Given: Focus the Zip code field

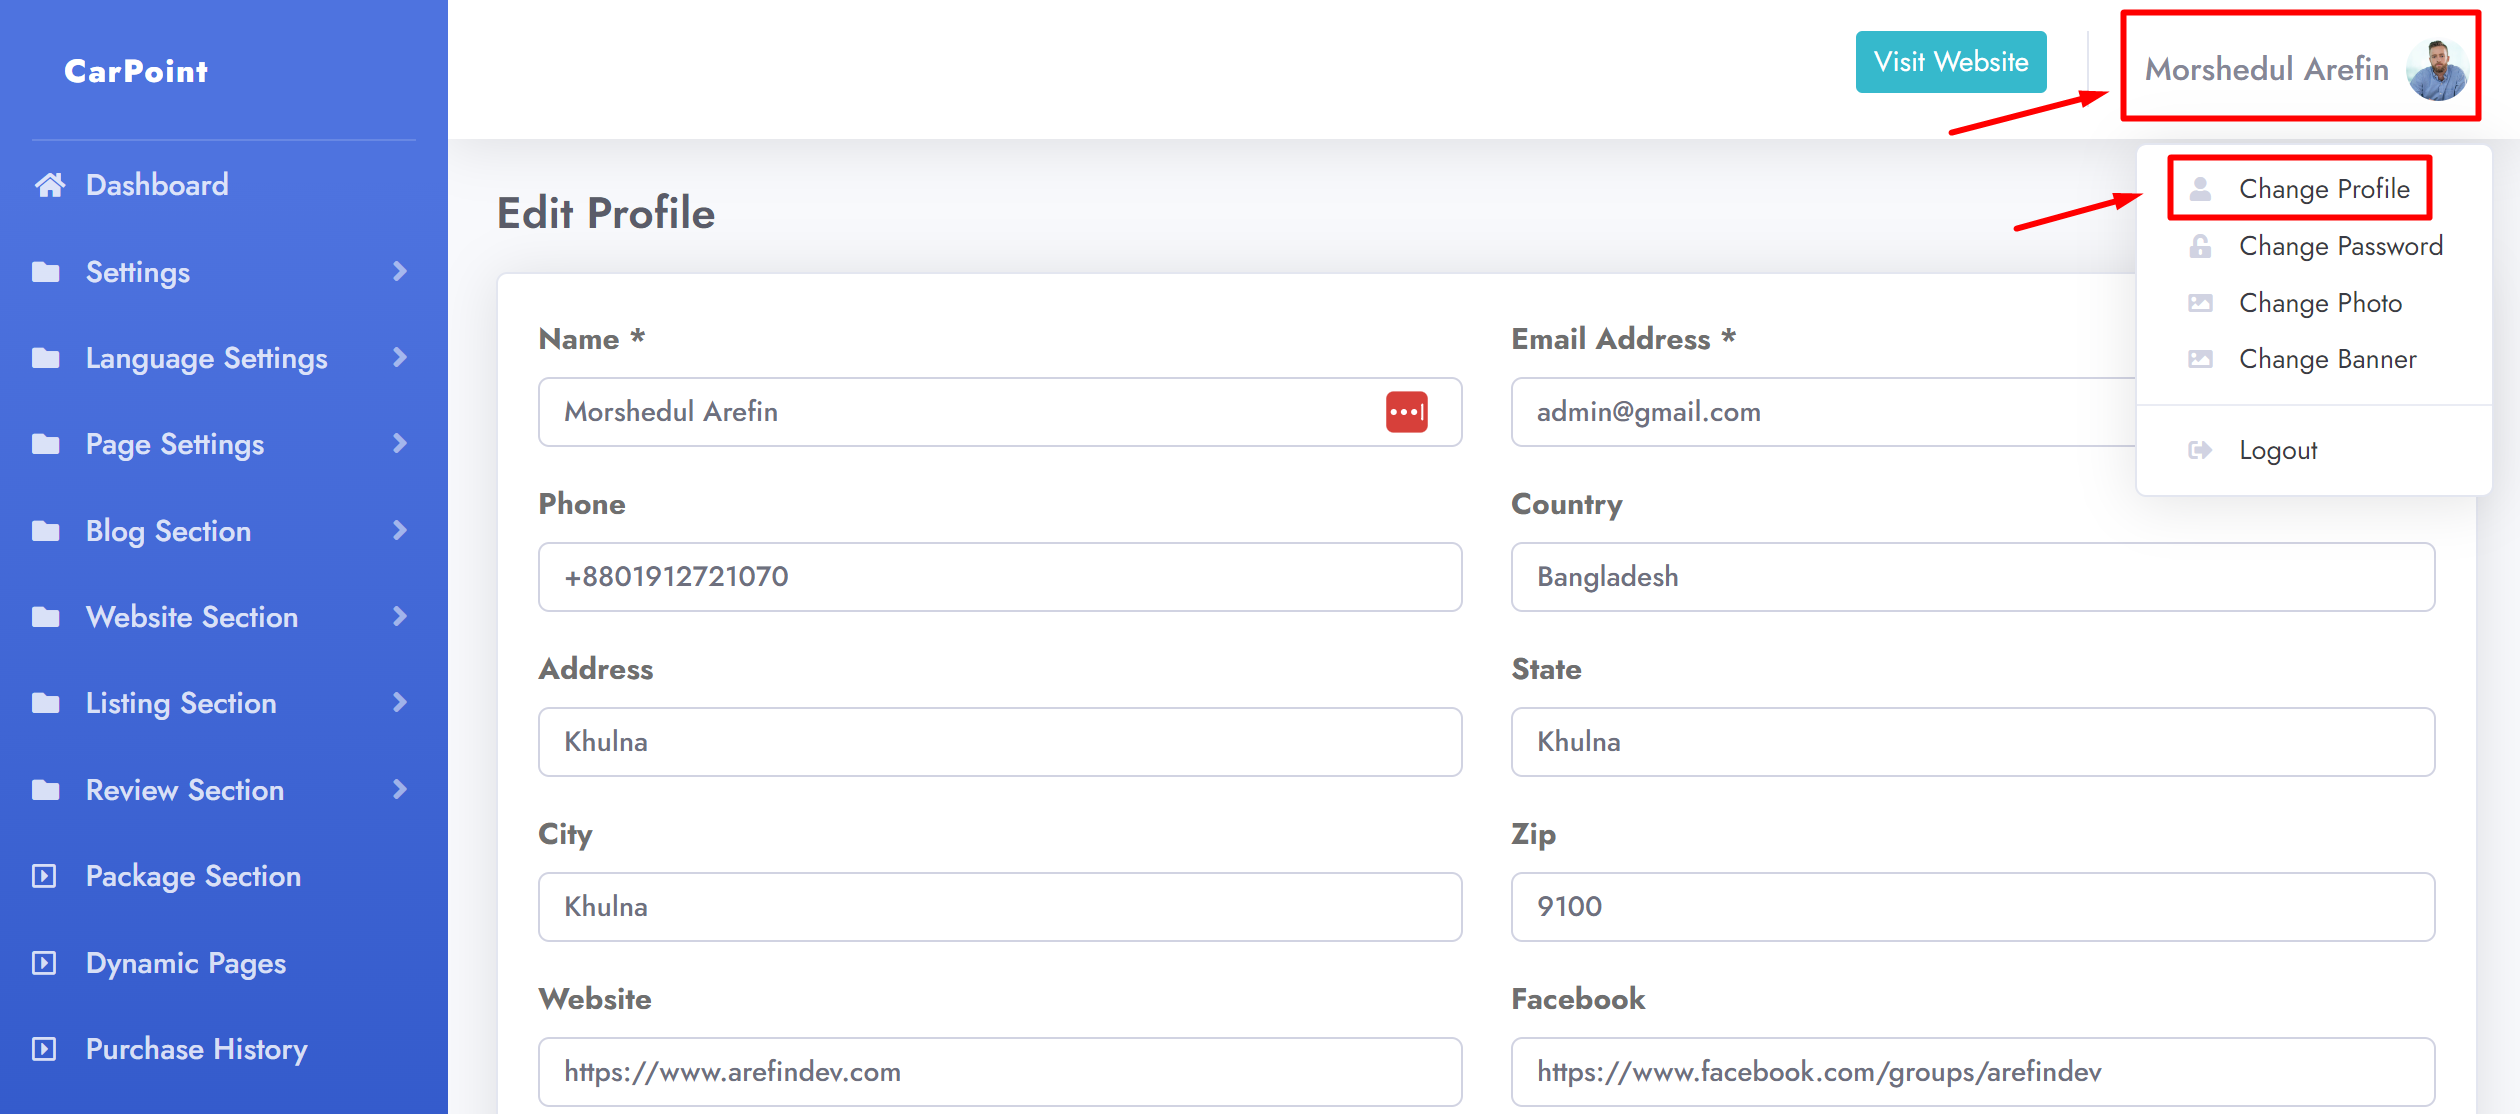Looking at the screenshot, I should pos(1972,907).
